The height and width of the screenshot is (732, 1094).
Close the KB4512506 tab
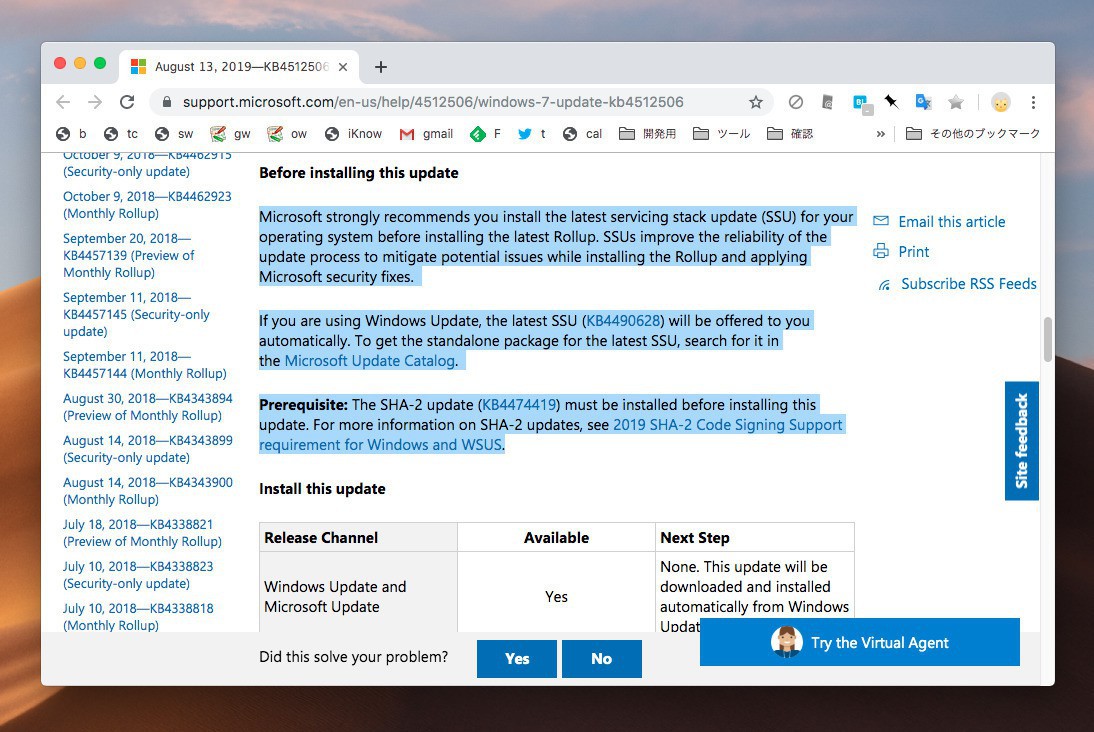pyautogui.click(x=343, y=67)
